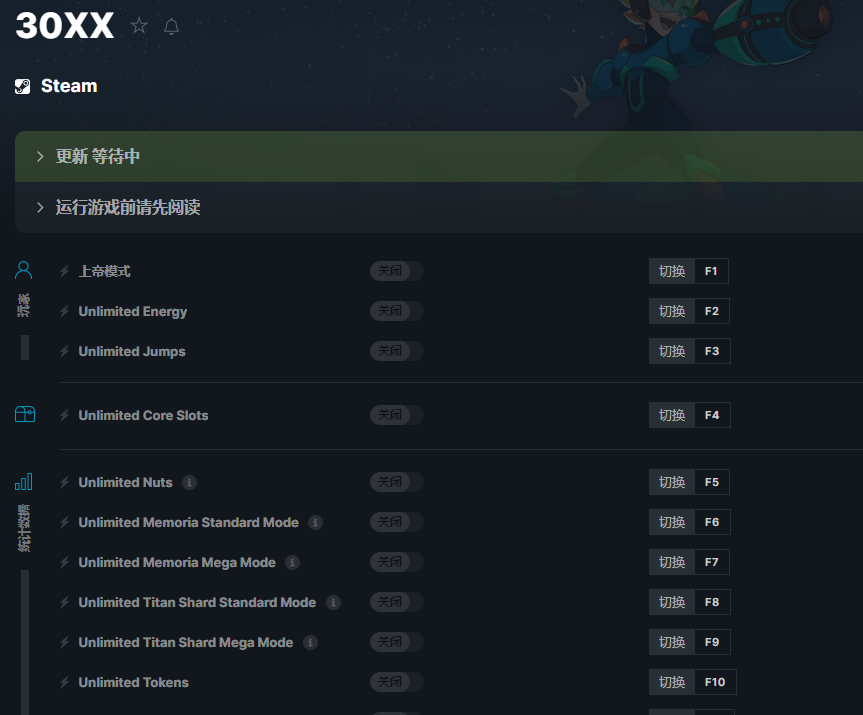Click lightning icon beside Unlimited Memoria Standard Mode
The height and width of the screenshot is (715, 863).
(64, 522)
